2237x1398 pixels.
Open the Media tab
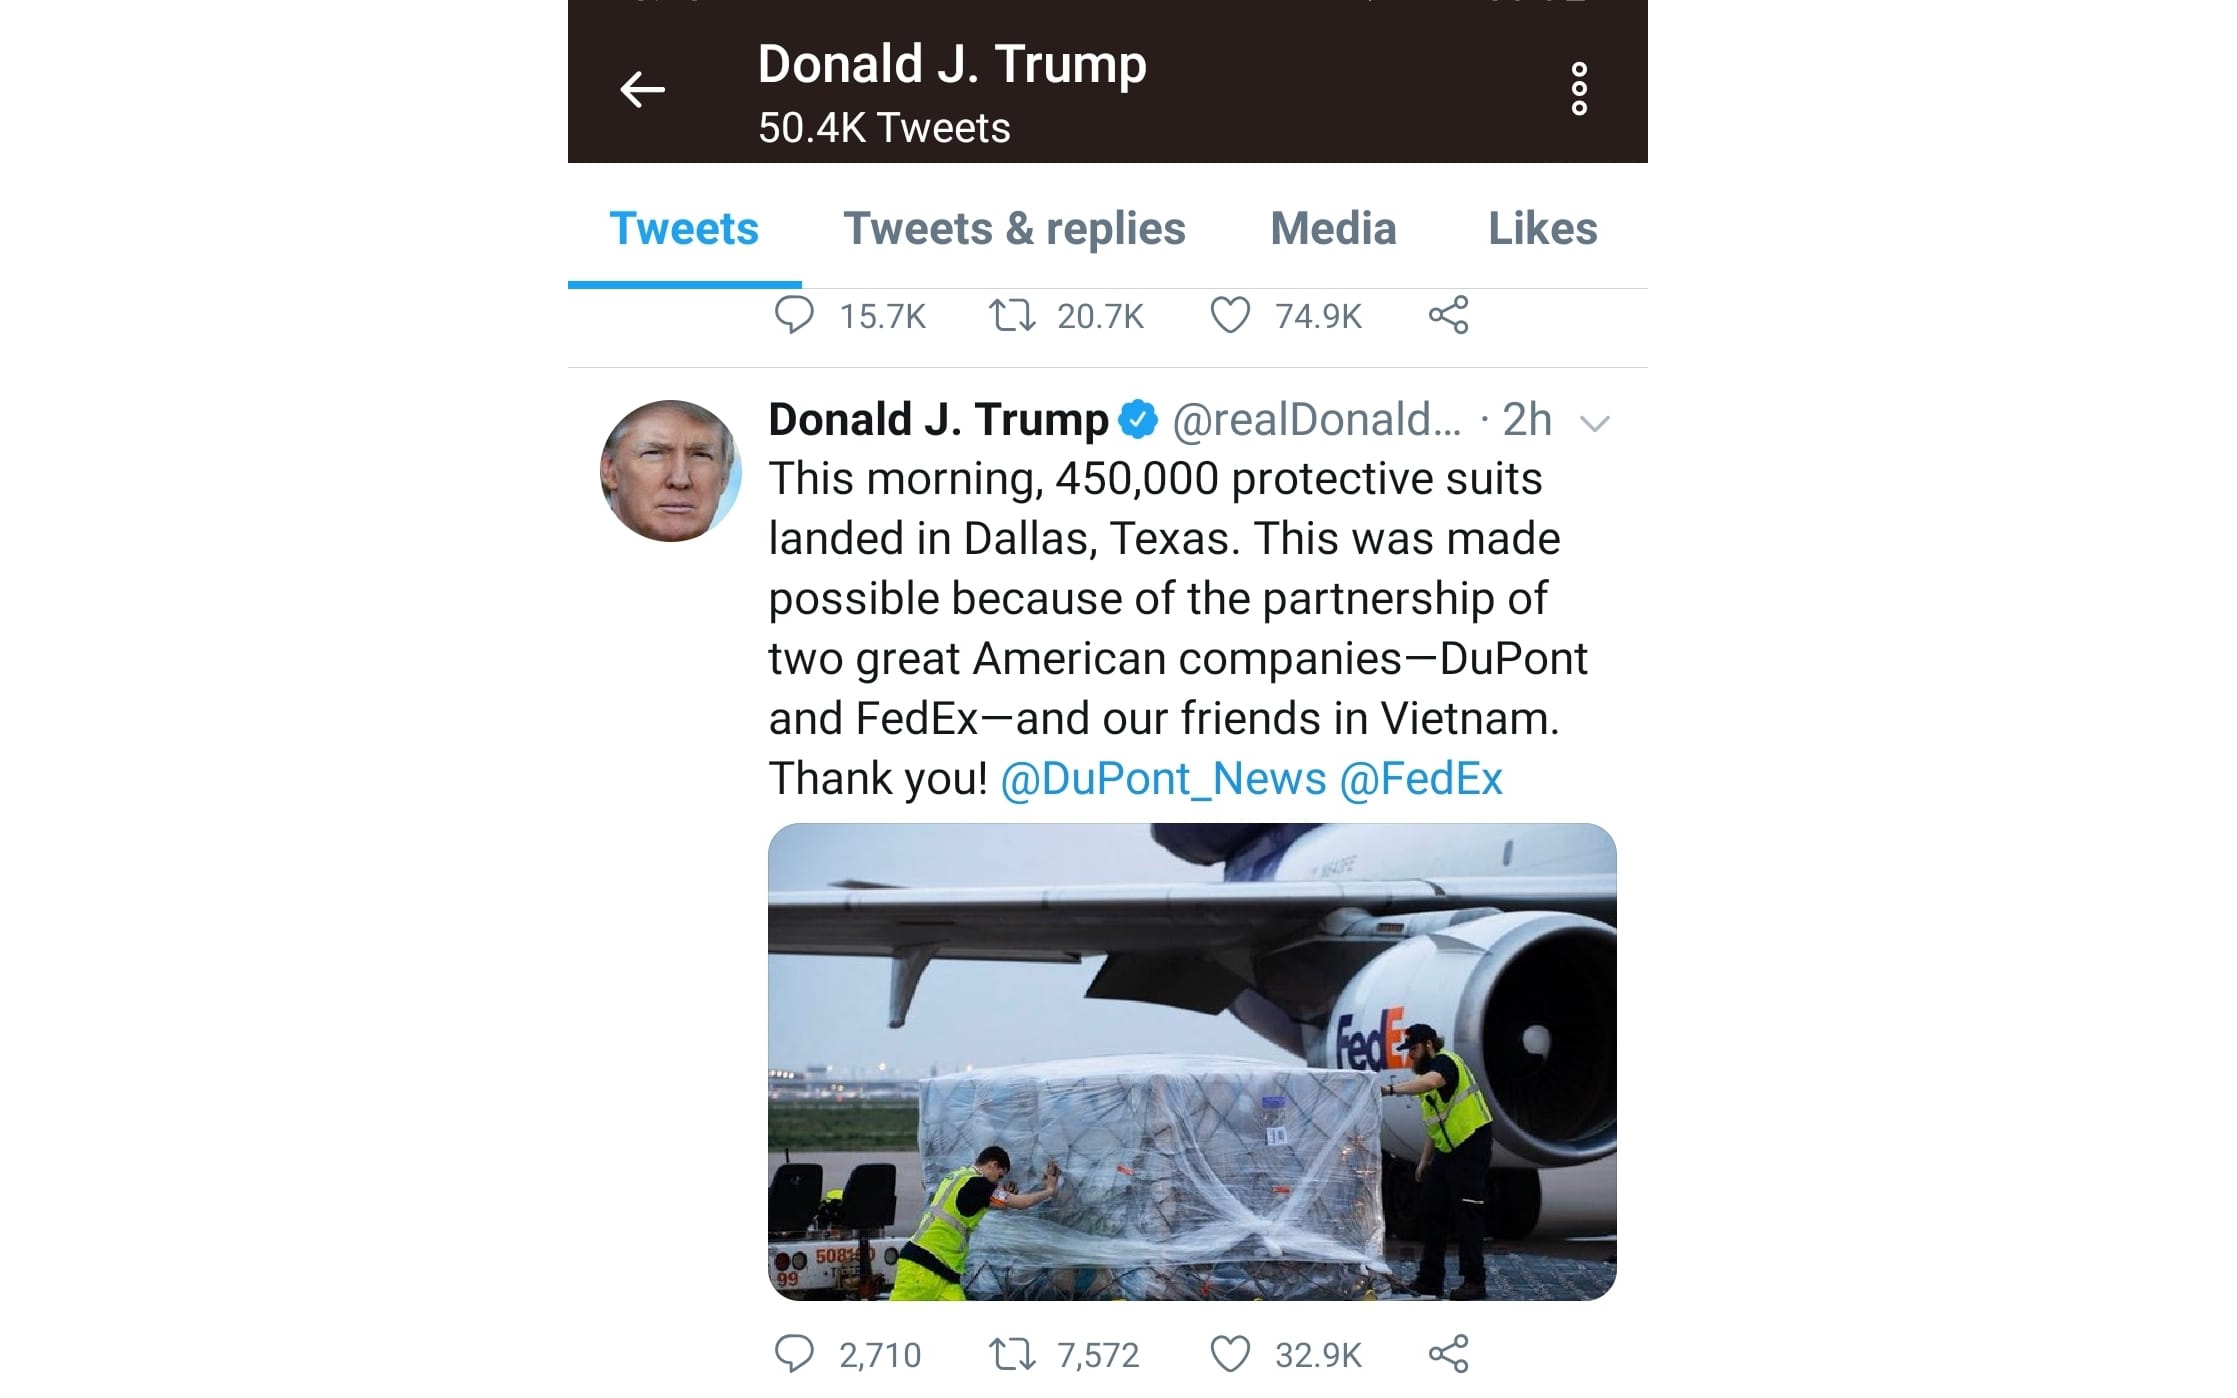click(x=1333, y=229)
